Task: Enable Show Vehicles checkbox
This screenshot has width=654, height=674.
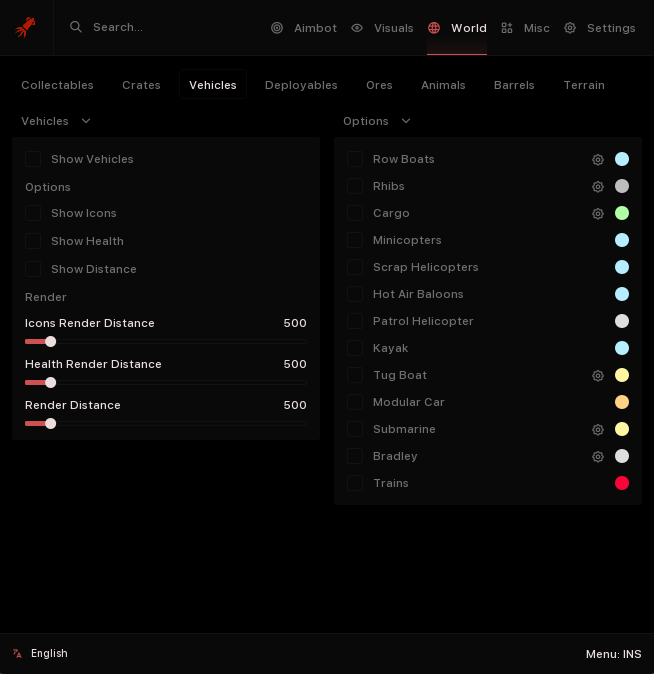Action: coord(33,159)
